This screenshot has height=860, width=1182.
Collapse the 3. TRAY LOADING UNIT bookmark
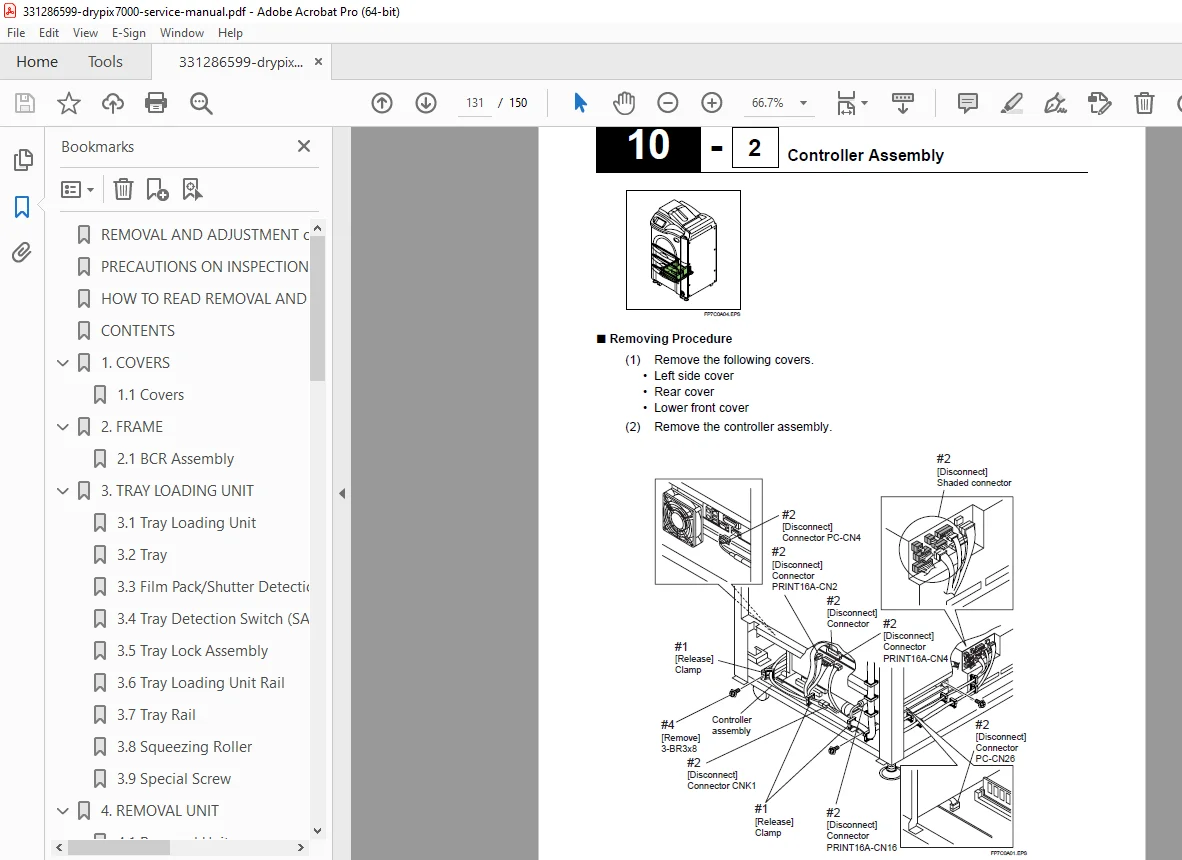coord(63,491)
